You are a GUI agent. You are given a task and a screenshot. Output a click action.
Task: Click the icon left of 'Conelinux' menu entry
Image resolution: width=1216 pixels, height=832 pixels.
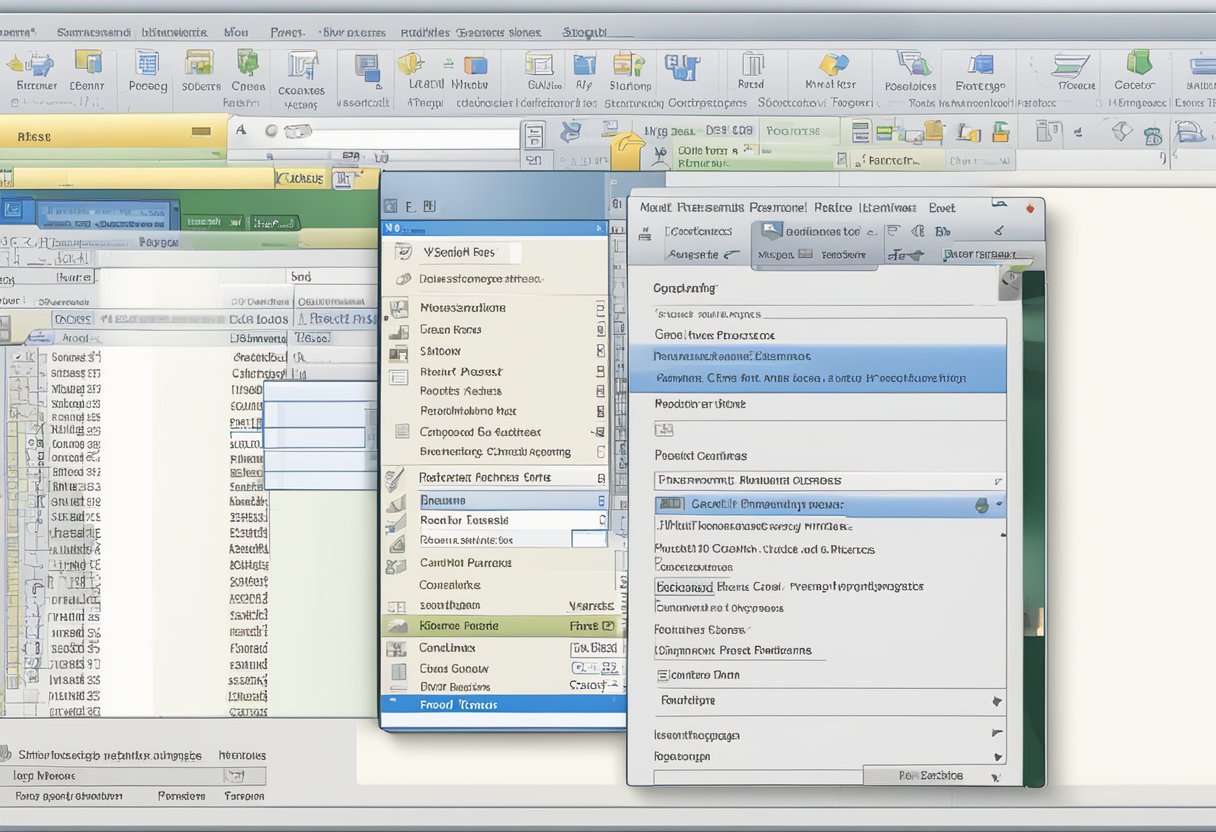pos(398,649)
